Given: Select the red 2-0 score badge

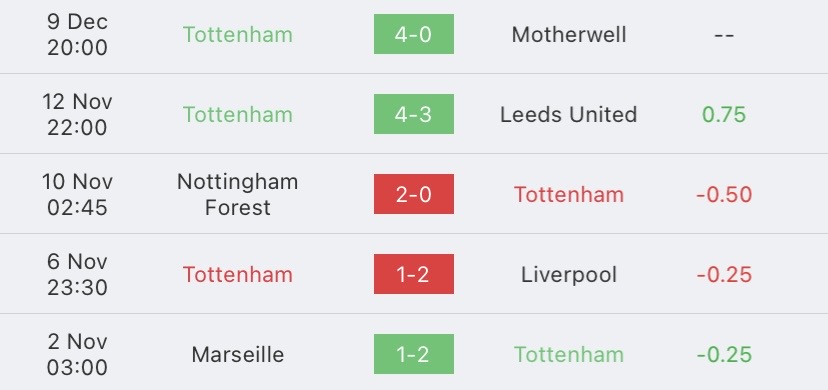Looking at the screenshot, I should [x=413, y=194].
